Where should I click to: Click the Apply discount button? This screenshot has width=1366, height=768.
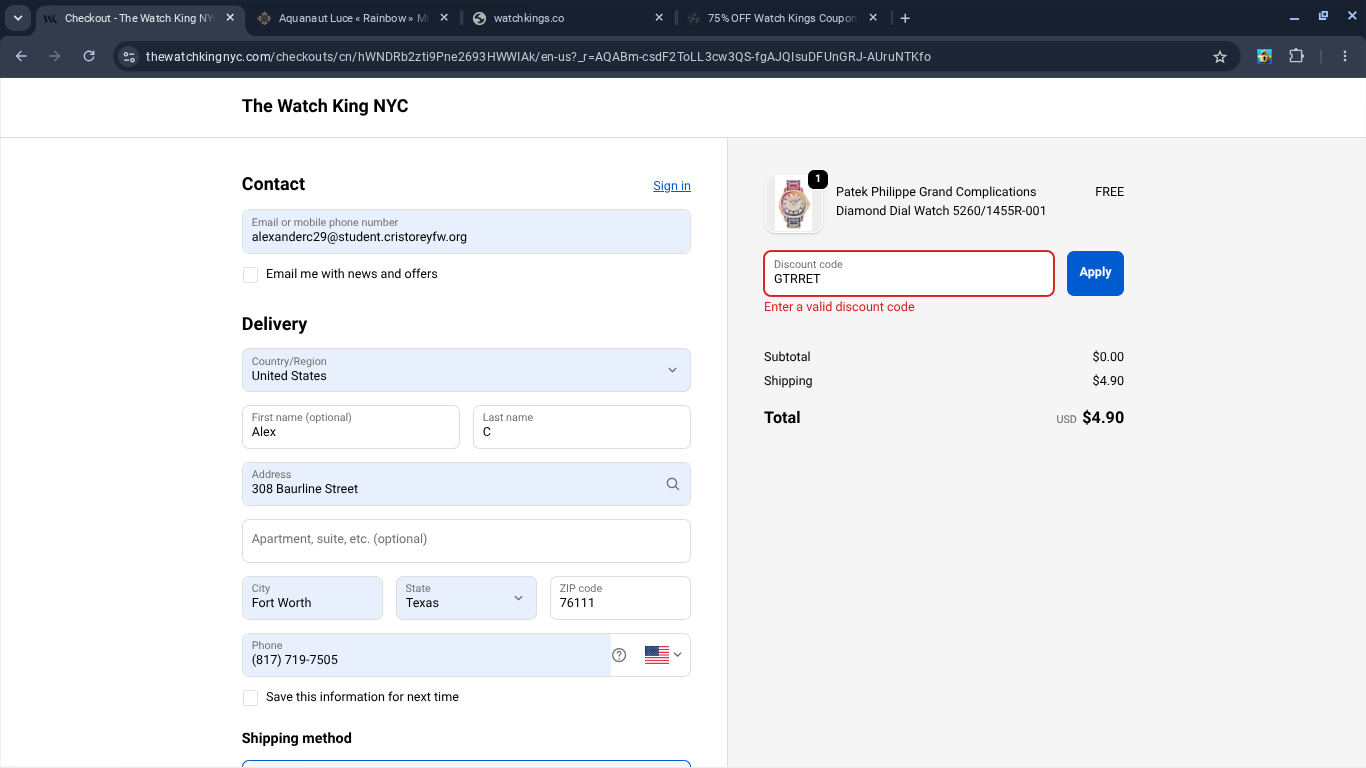[1095, 273]
